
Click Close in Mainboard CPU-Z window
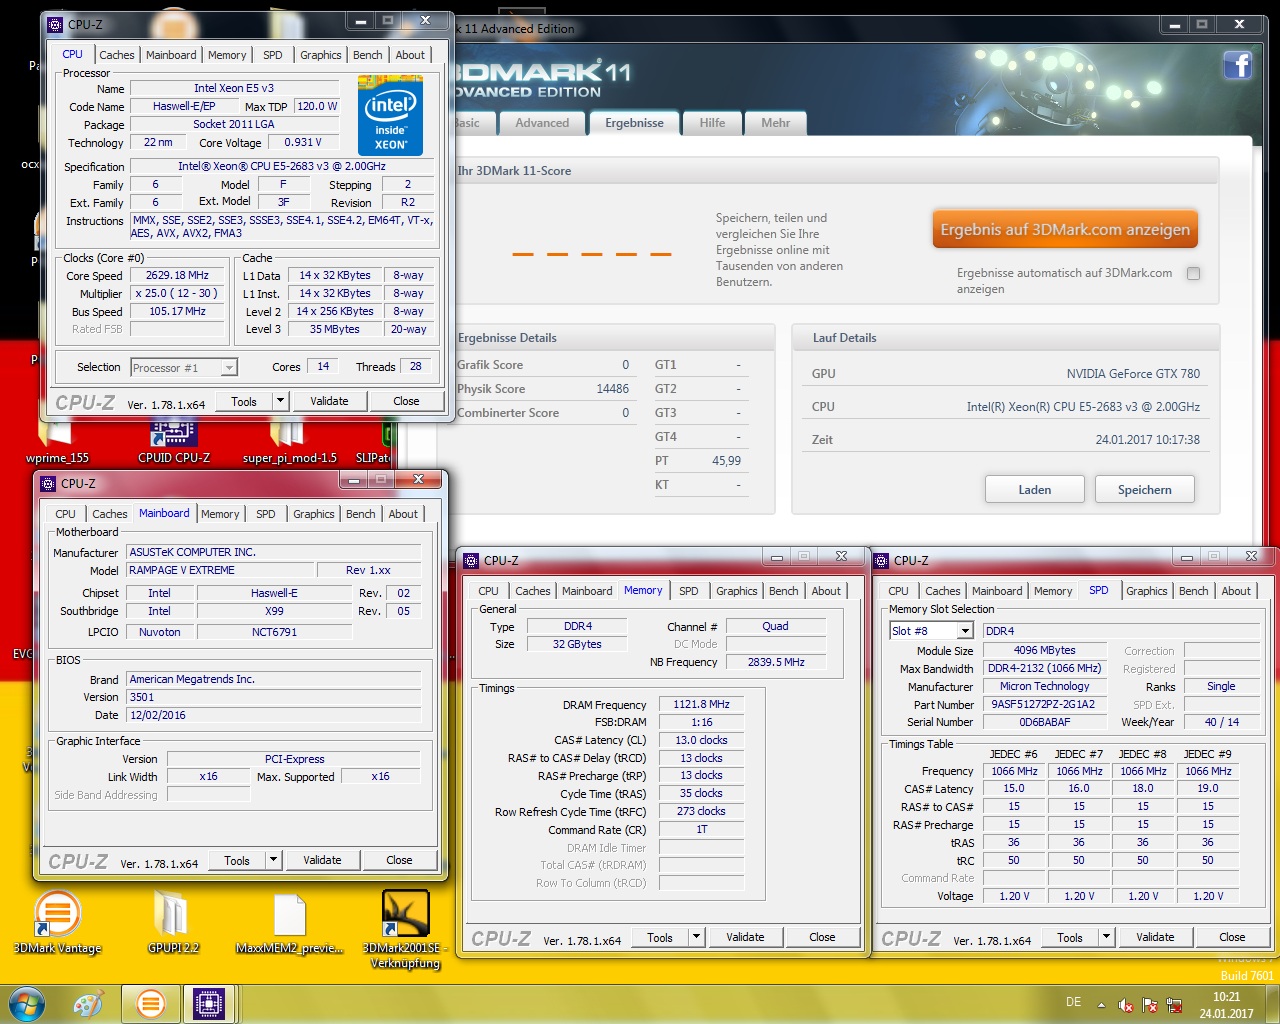[x=399, y=860]
